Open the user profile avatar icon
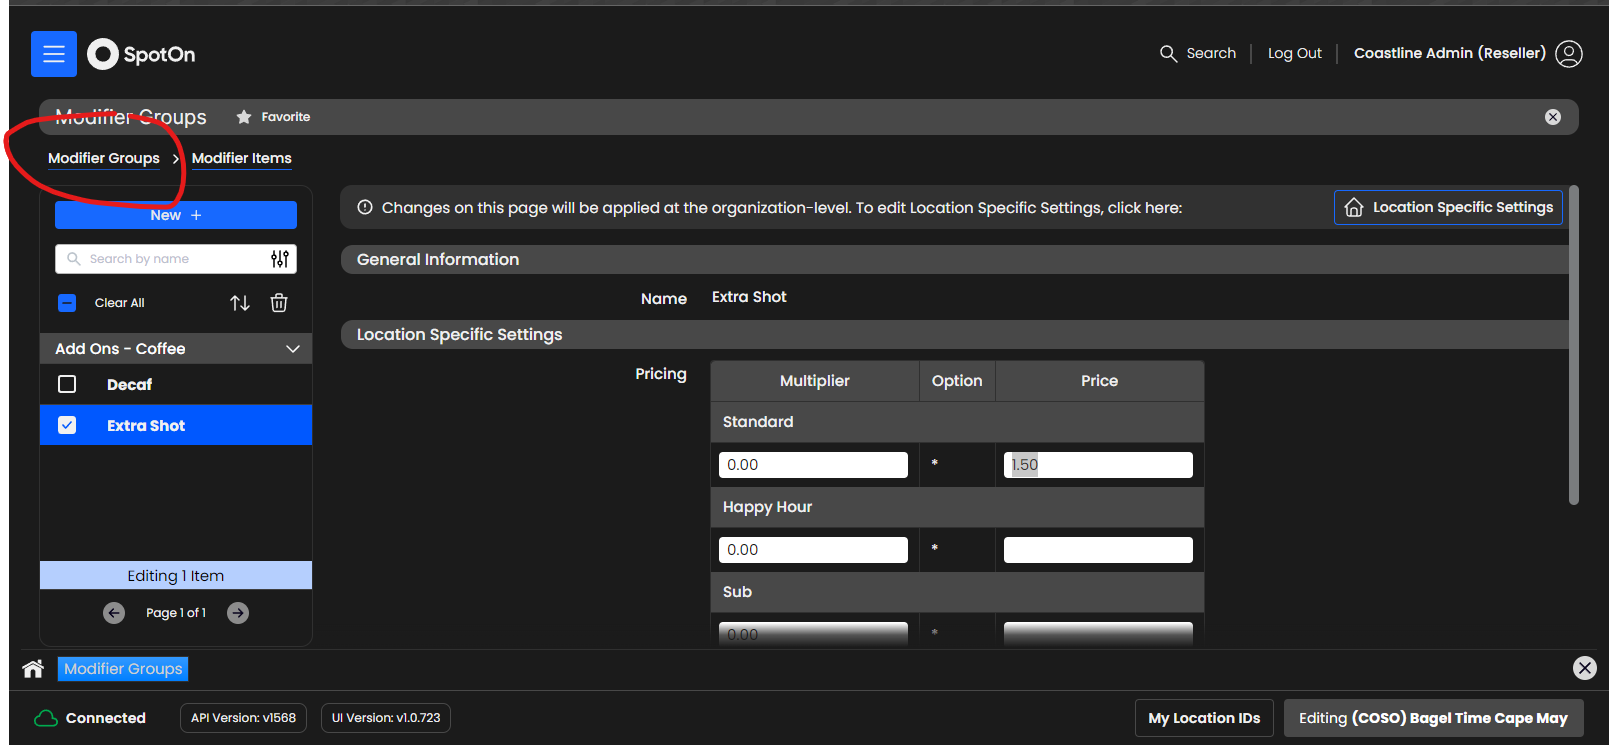 point(1569,54)
